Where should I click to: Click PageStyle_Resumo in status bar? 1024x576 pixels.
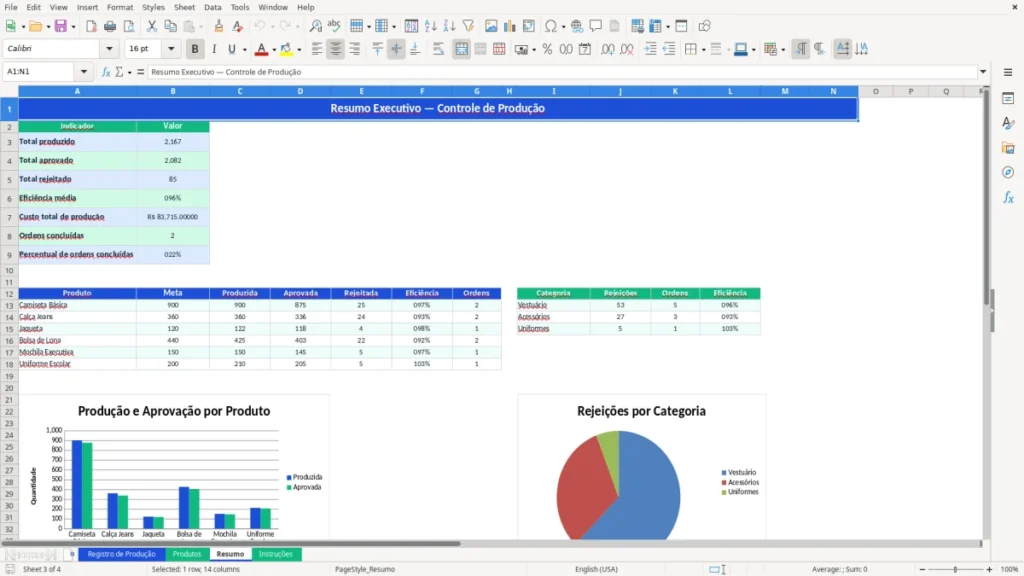click(x=365, y=569)
